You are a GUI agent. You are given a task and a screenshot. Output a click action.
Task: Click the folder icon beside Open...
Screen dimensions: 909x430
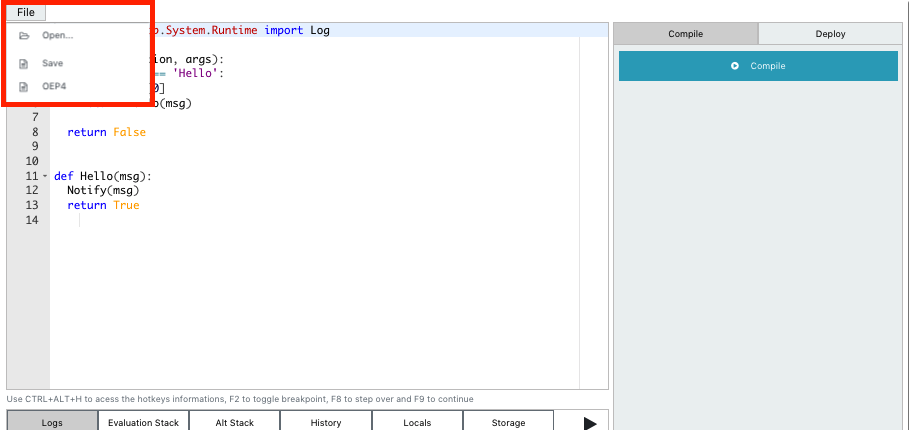24,36
